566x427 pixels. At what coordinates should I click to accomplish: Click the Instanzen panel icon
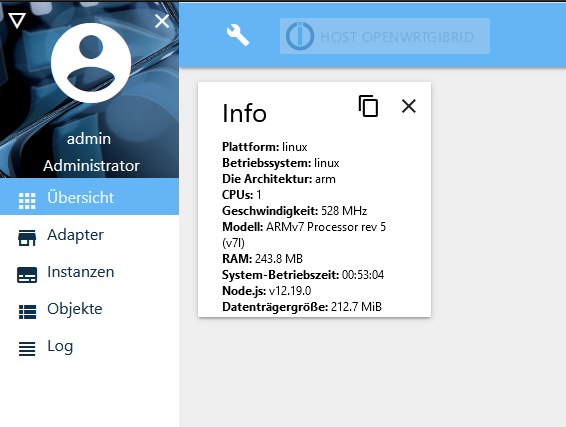coord(27,275)
